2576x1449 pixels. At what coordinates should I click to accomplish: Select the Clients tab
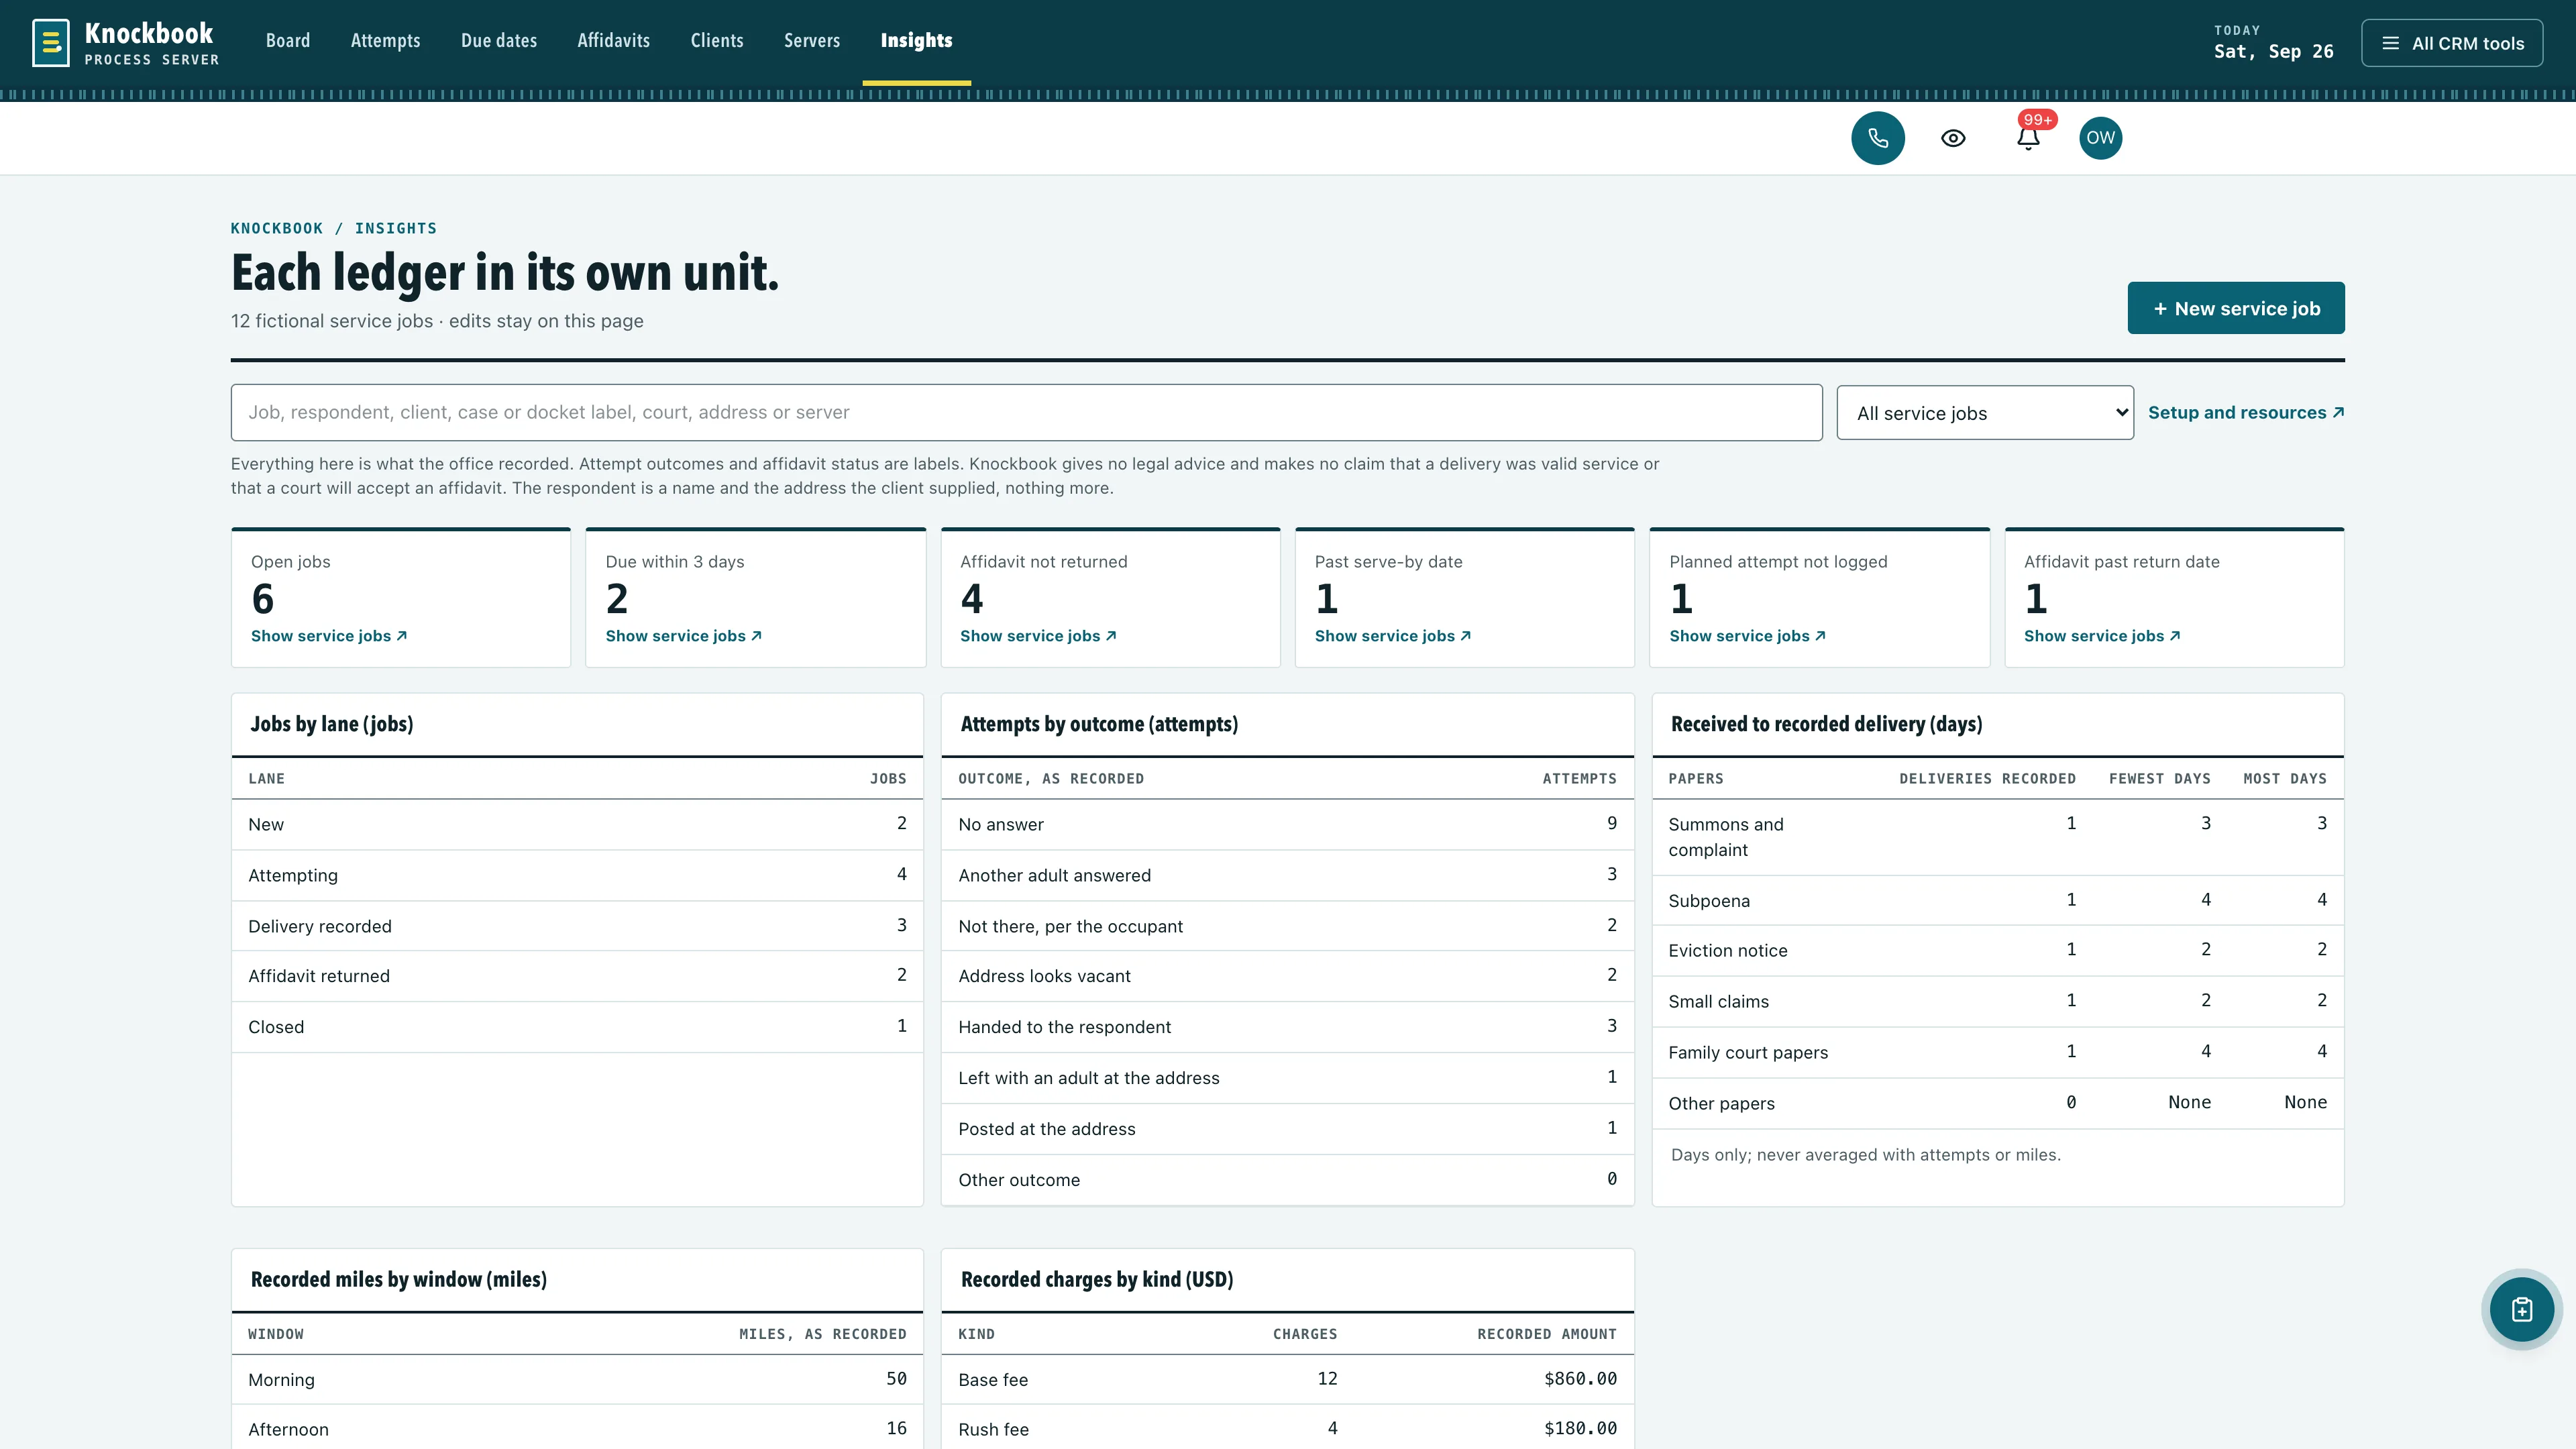[x=717, y=41]
